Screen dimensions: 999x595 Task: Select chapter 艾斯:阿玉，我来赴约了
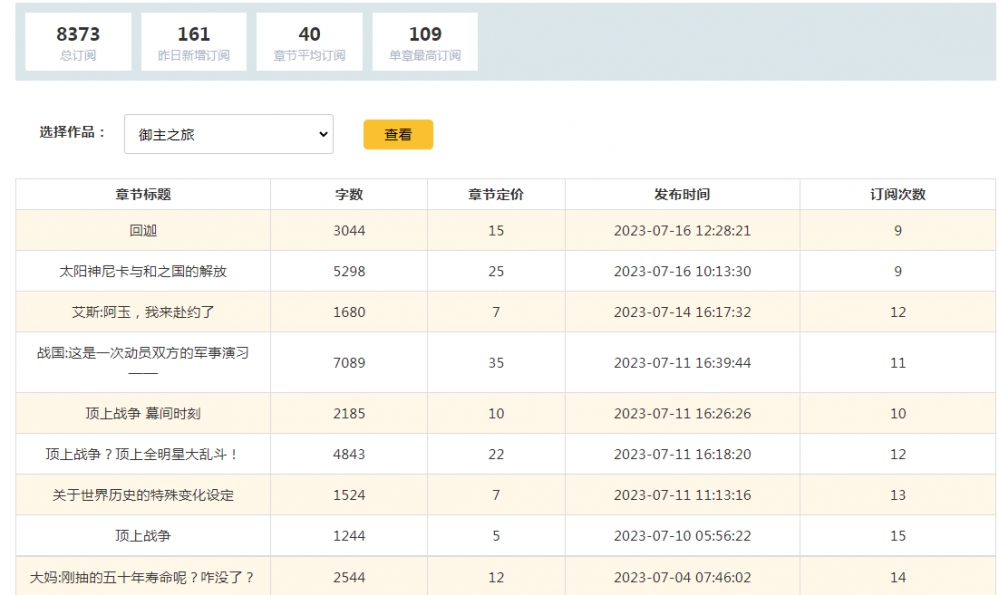(x=143, y=312)
